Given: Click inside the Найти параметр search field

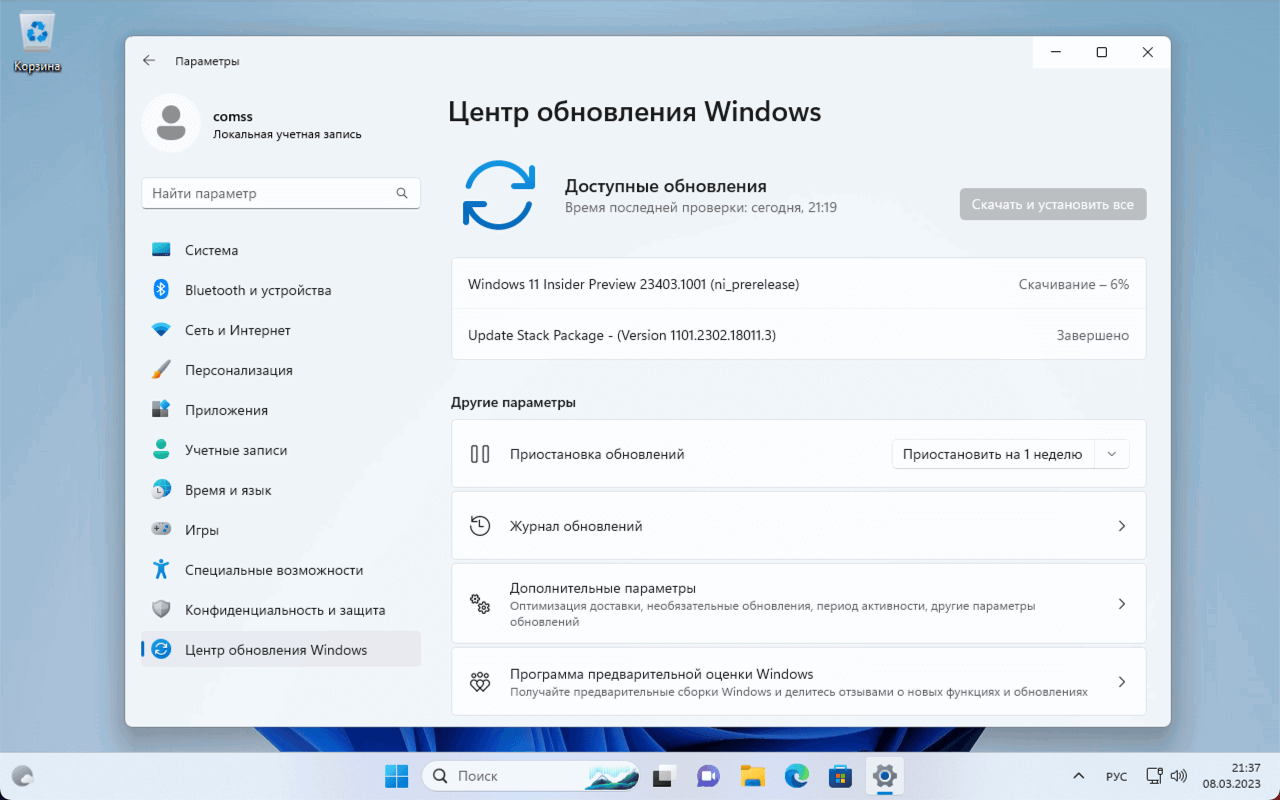Looking at the screenshot, I should (281, 192).
